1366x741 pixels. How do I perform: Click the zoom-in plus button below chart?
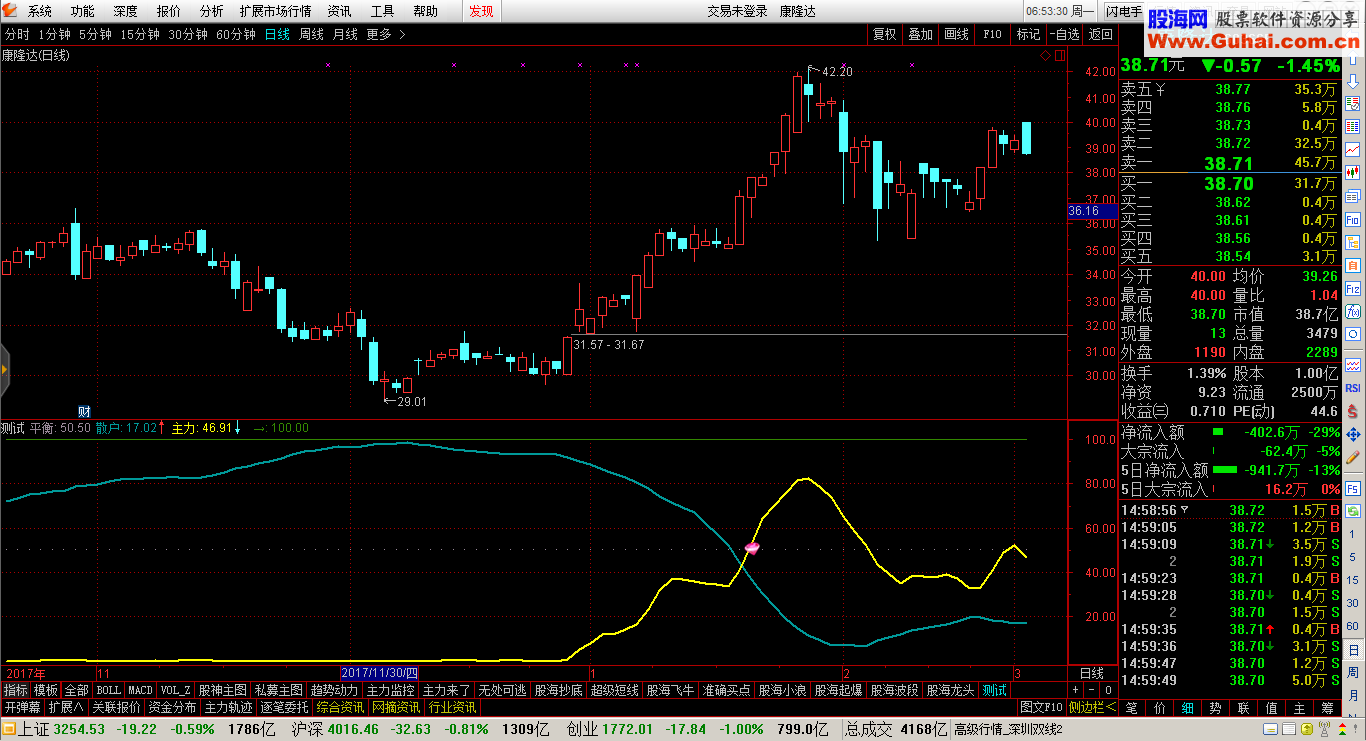1076,690
